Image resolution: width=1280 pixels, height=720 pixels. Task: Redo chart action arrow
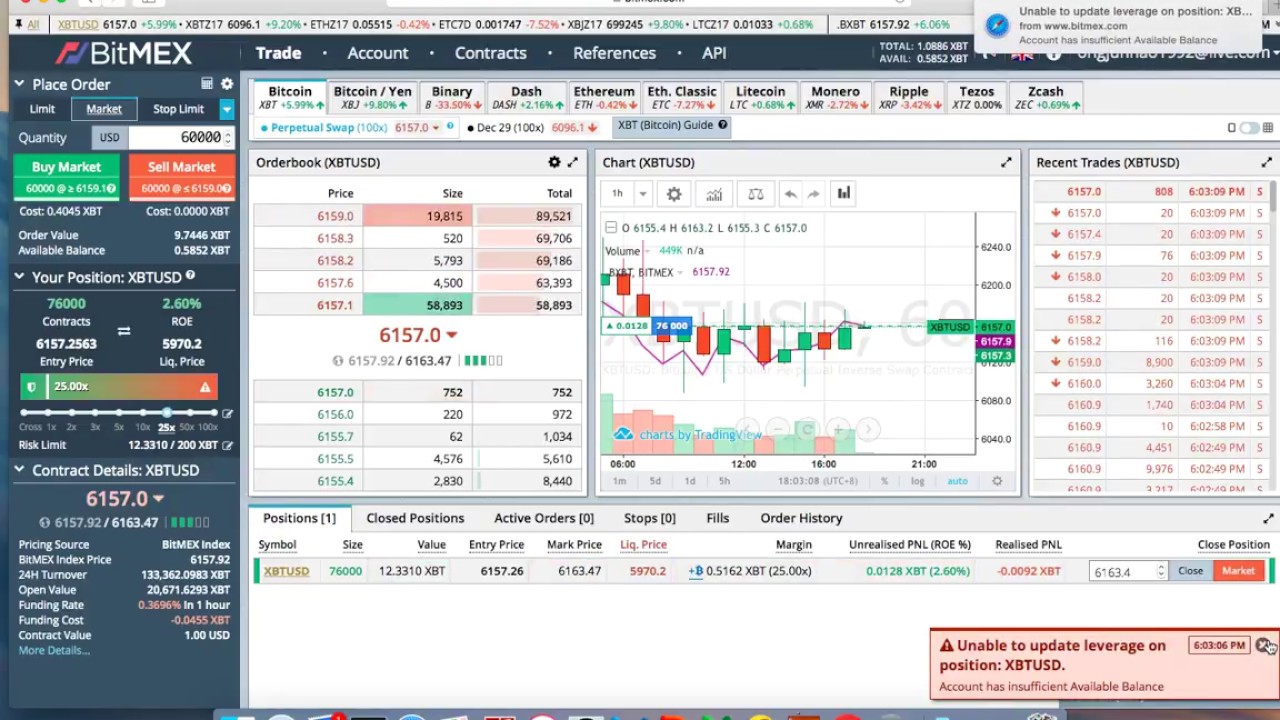click(x=814, y=194)
